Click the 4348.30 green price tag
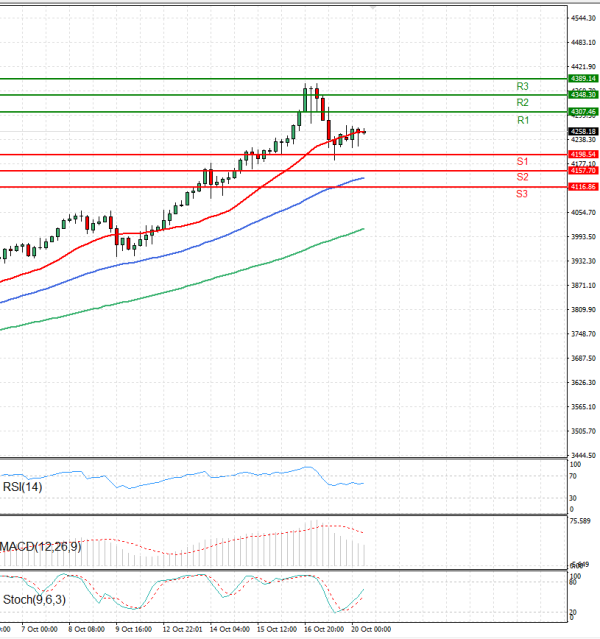 [583, 94]
